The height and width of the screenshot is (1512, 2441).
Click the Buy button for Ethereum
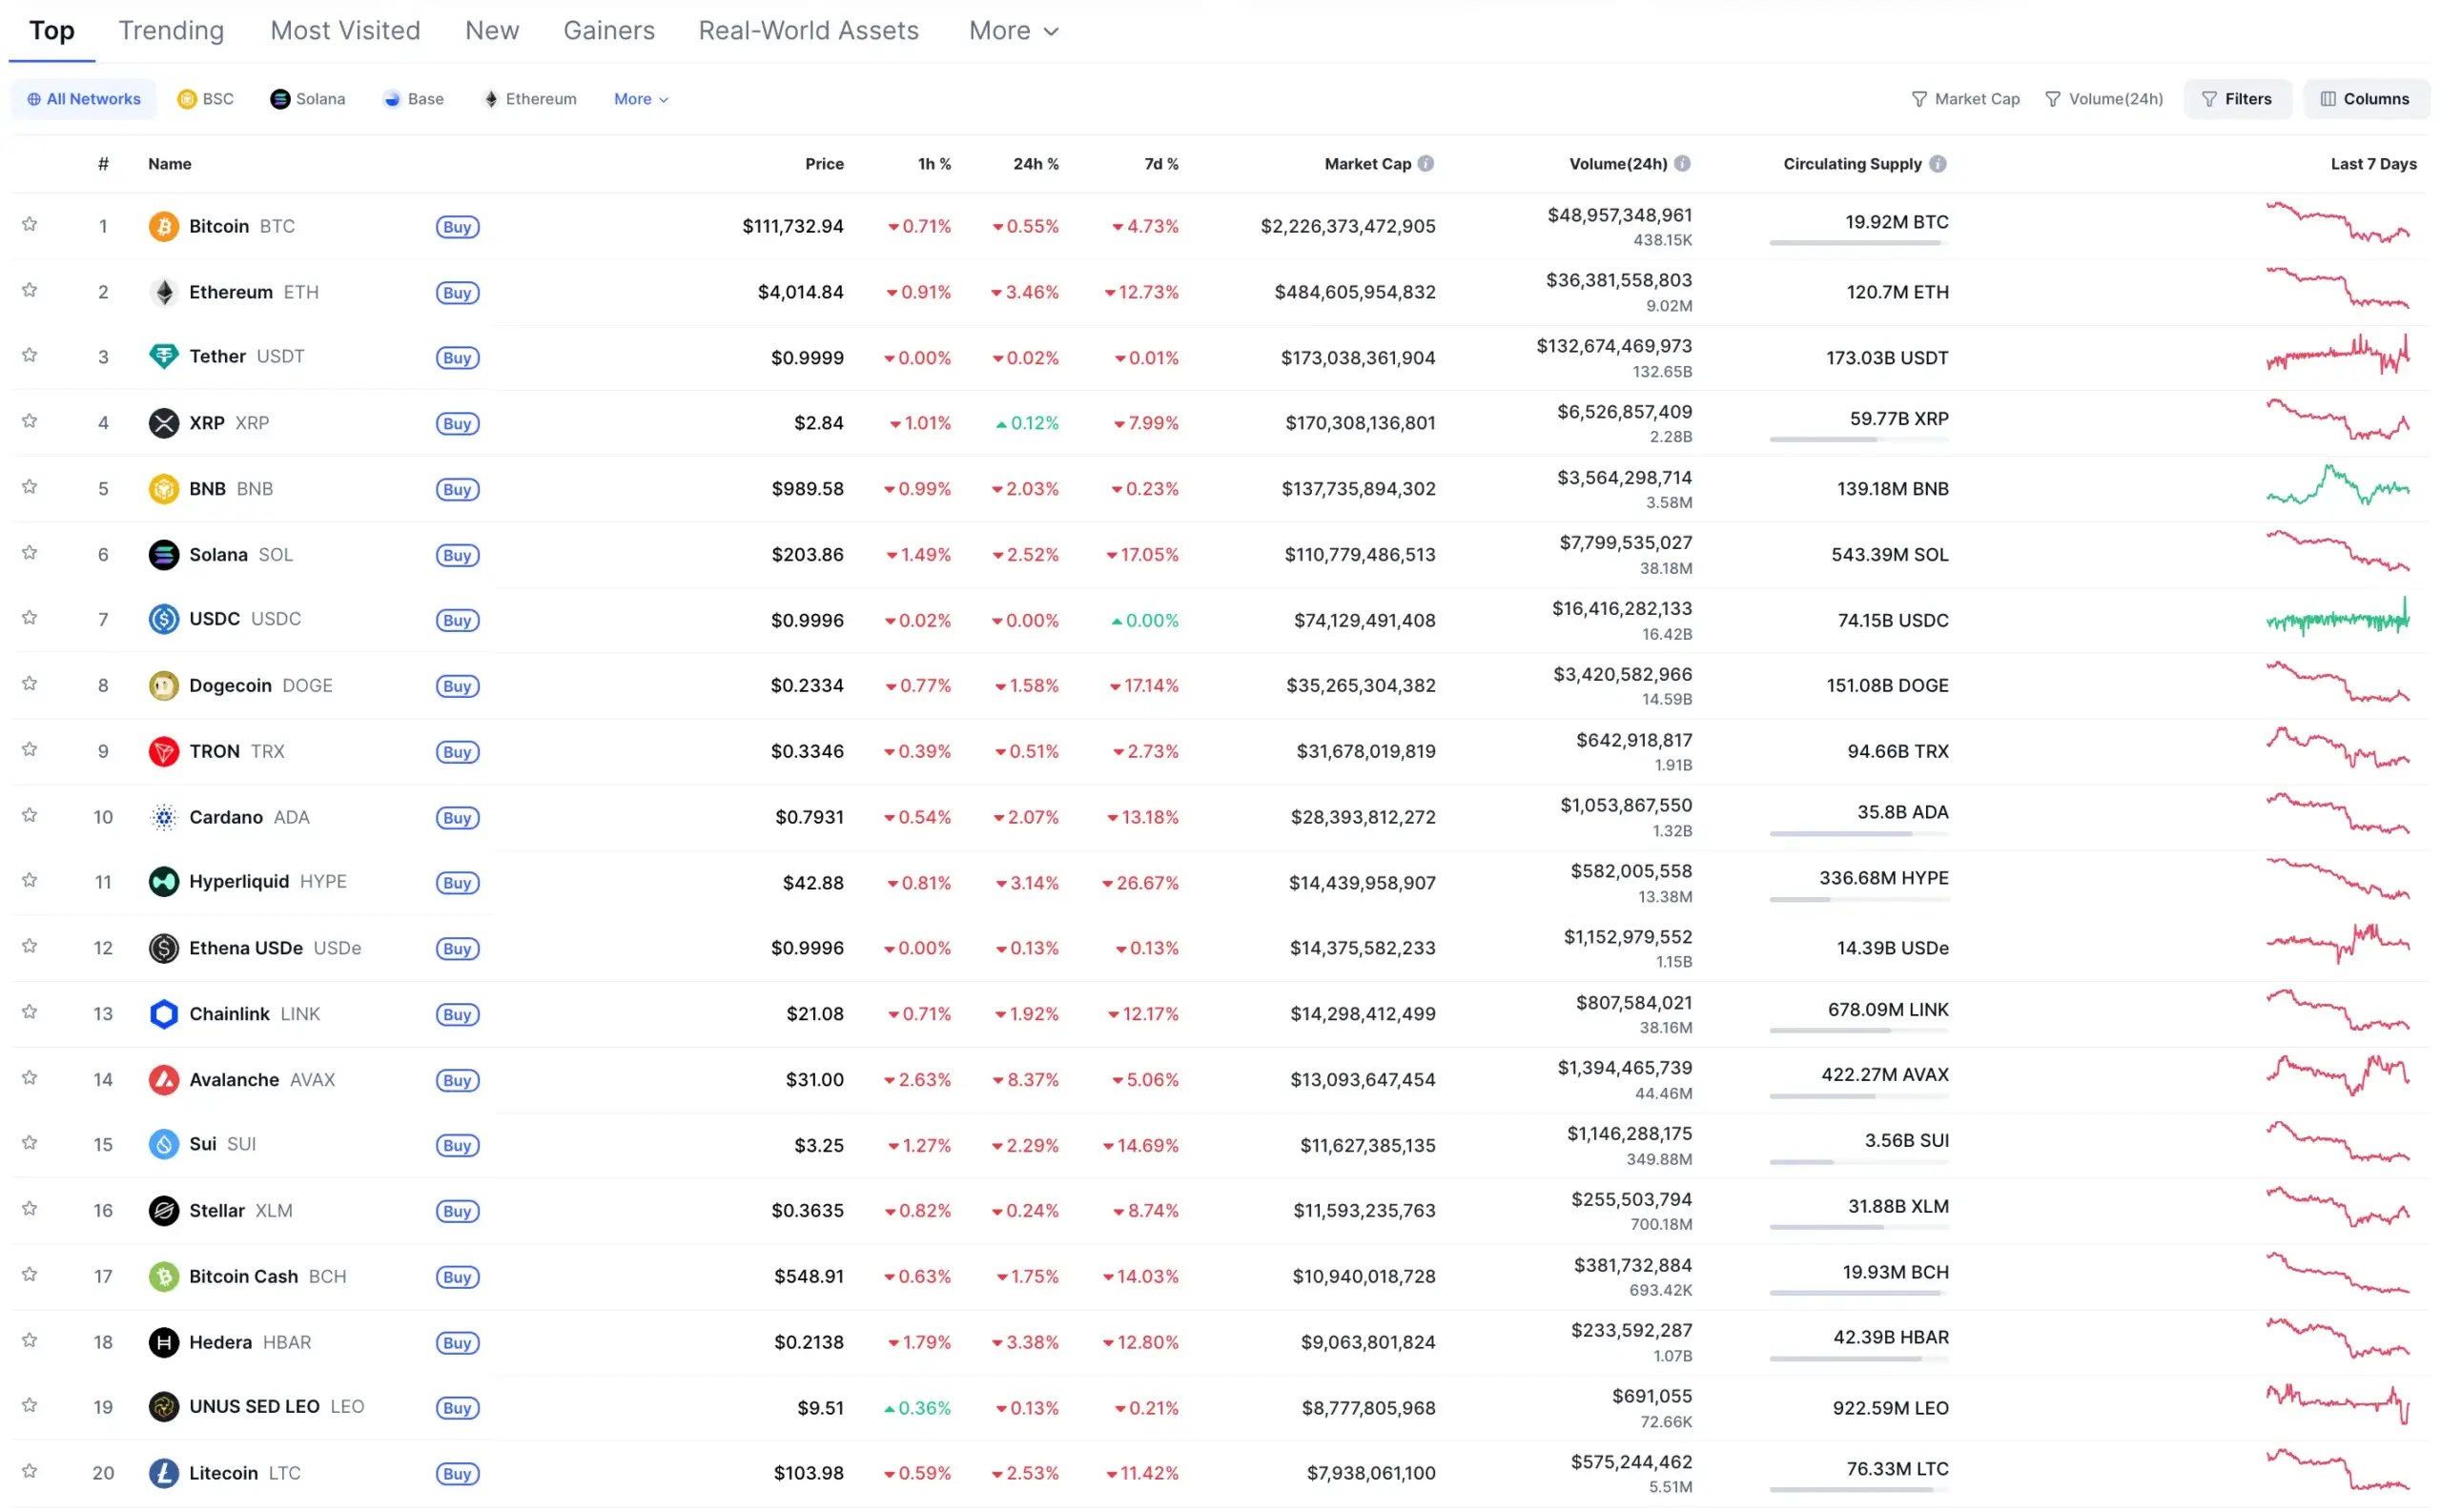457,293
